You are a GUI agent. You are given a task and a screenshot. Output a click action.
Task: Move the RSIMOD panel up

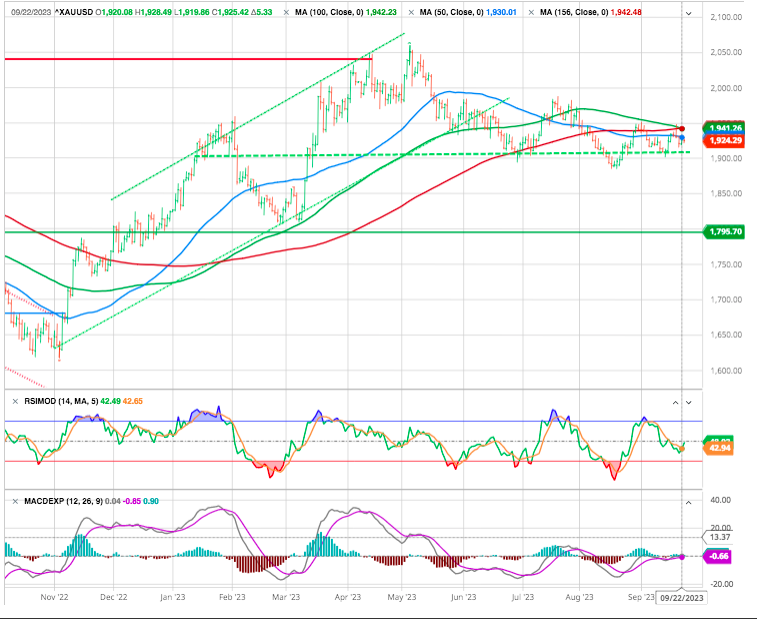click(x=673, y=402)
